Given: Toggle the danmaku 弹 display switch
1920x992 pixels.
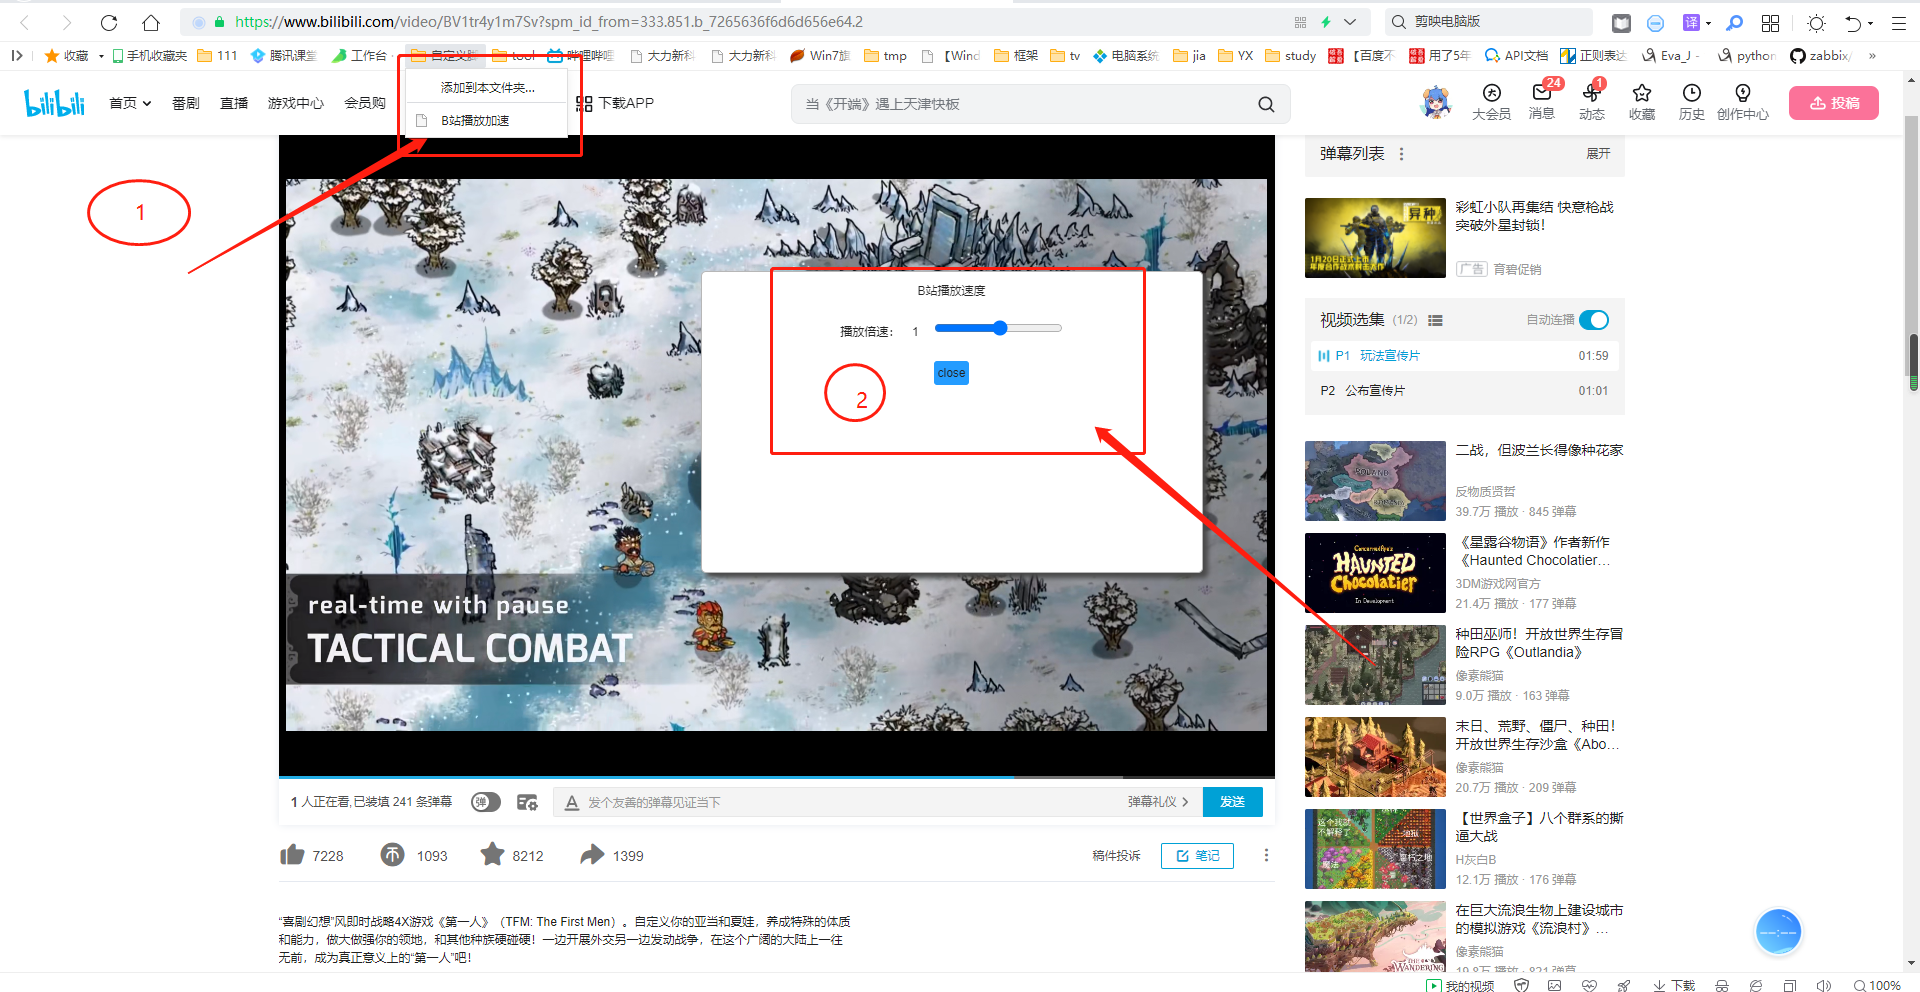Looking at the screenshot, I should (x=486, y=802).
